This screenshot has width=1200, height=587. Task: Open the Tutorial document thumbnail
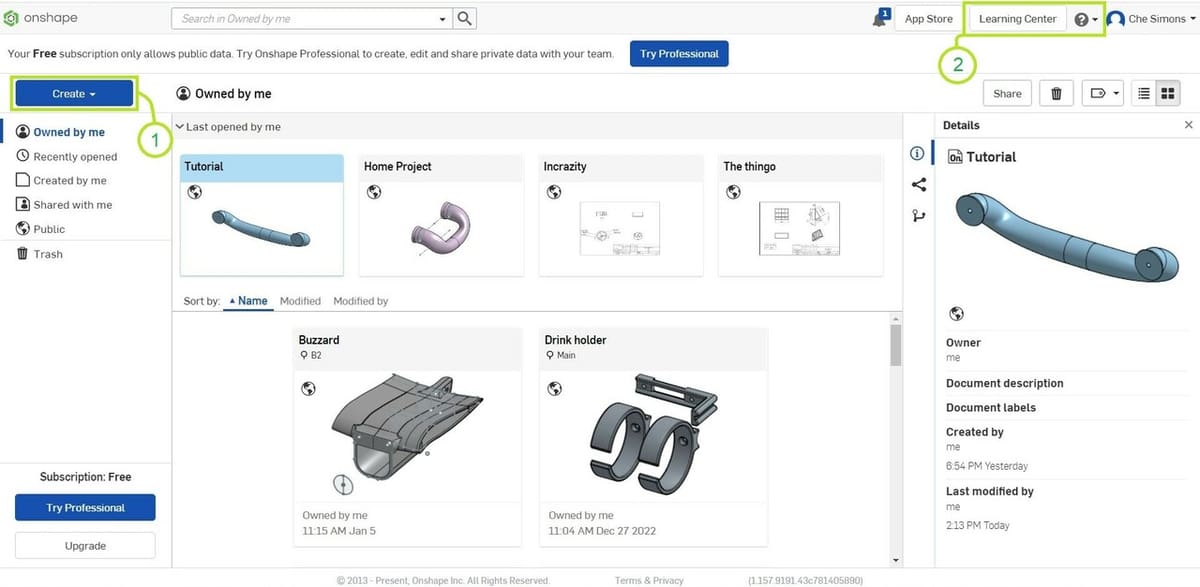click(262, 227)
